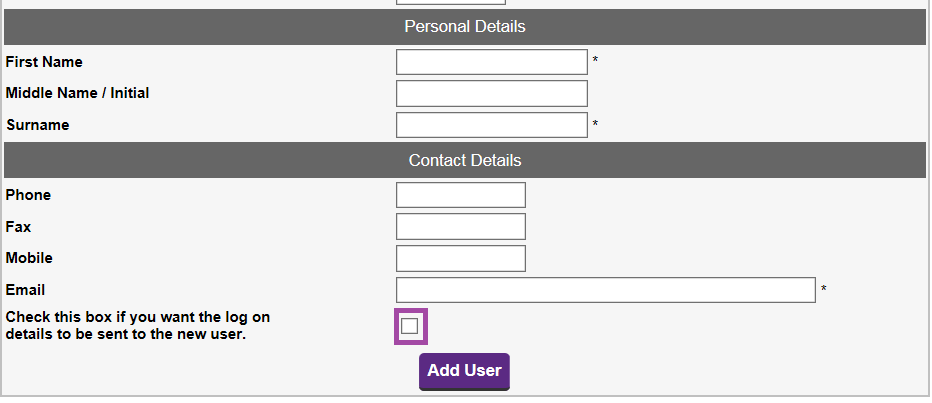Click the Surname label text

[38, 125]
